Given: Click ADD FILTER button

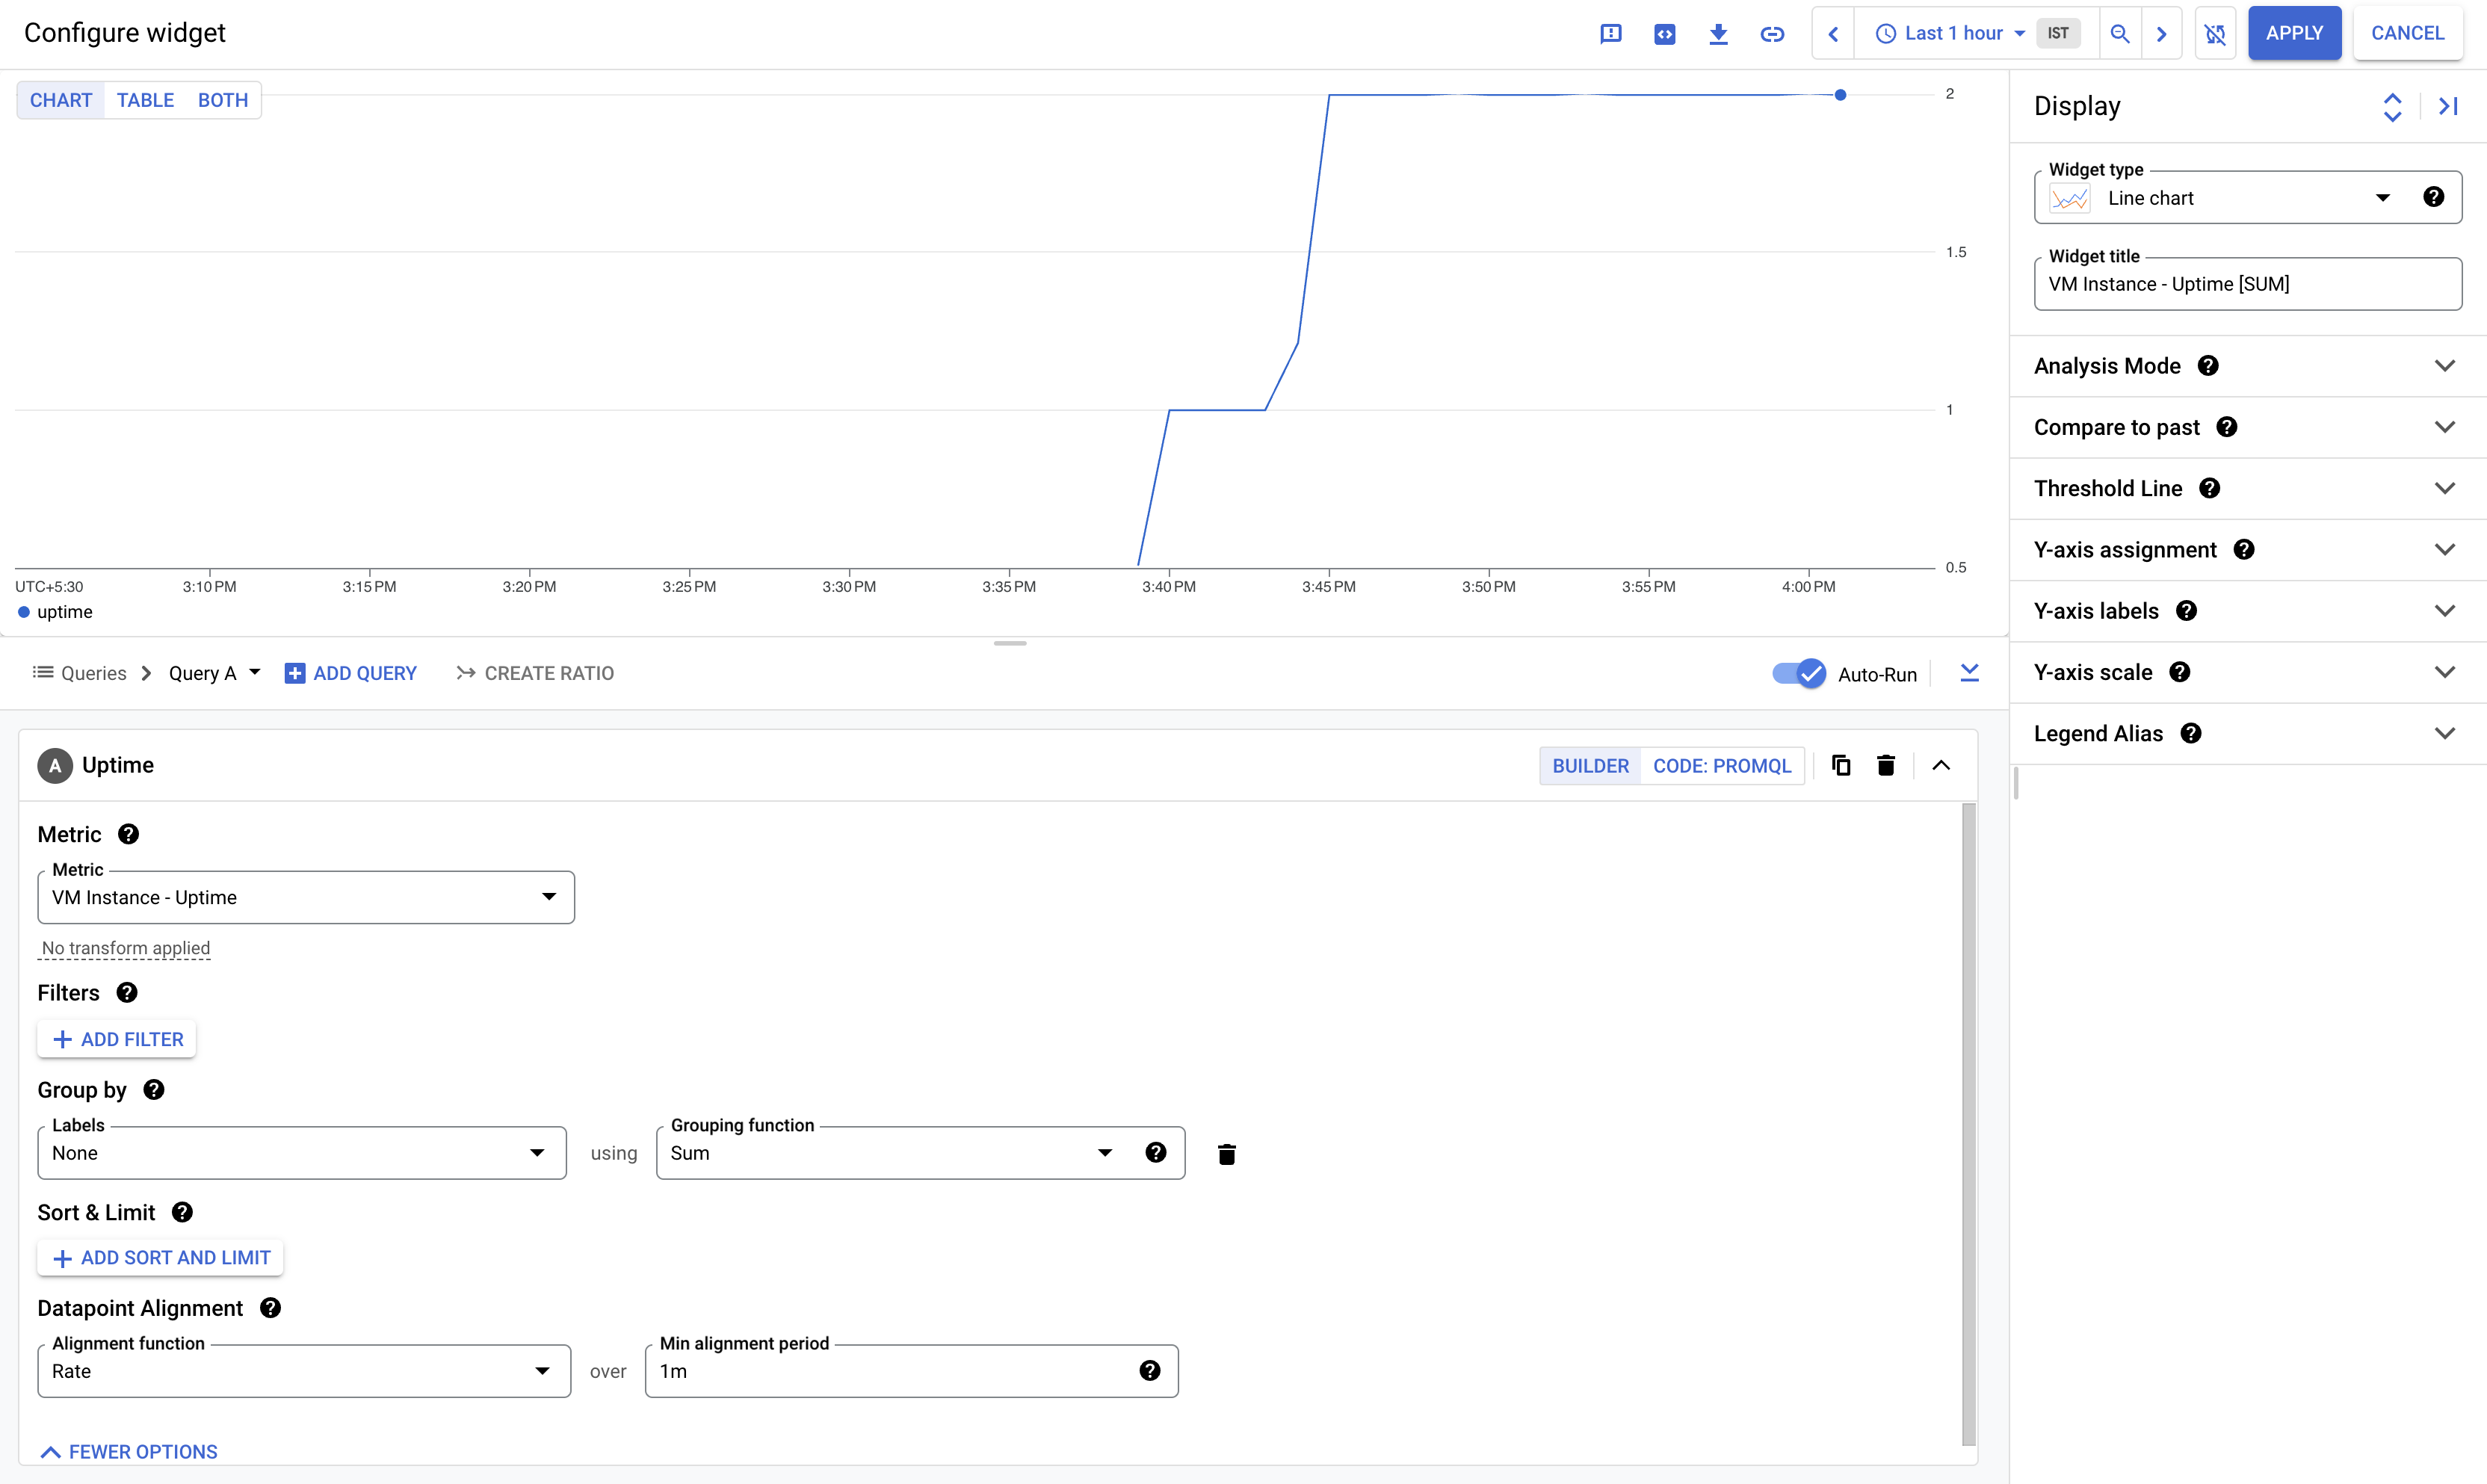Looking at the screenshot, I should [x=117, y=1039].
